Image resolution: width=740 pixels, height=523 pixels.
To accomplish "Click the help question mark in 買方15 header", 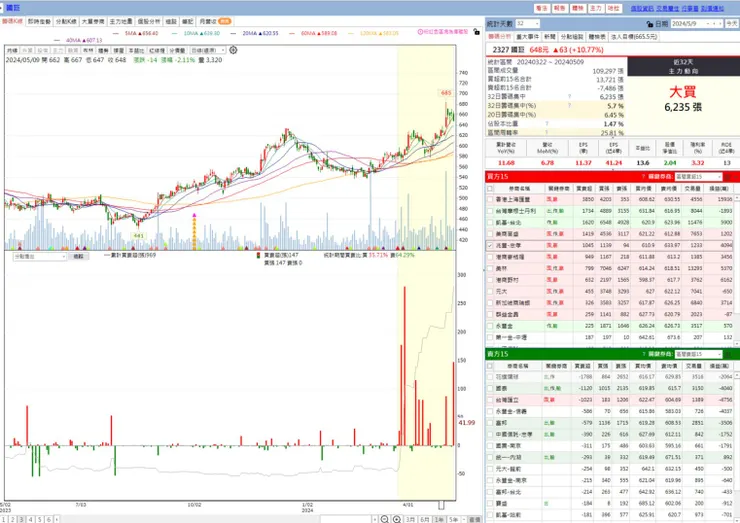I will point(643,177).
